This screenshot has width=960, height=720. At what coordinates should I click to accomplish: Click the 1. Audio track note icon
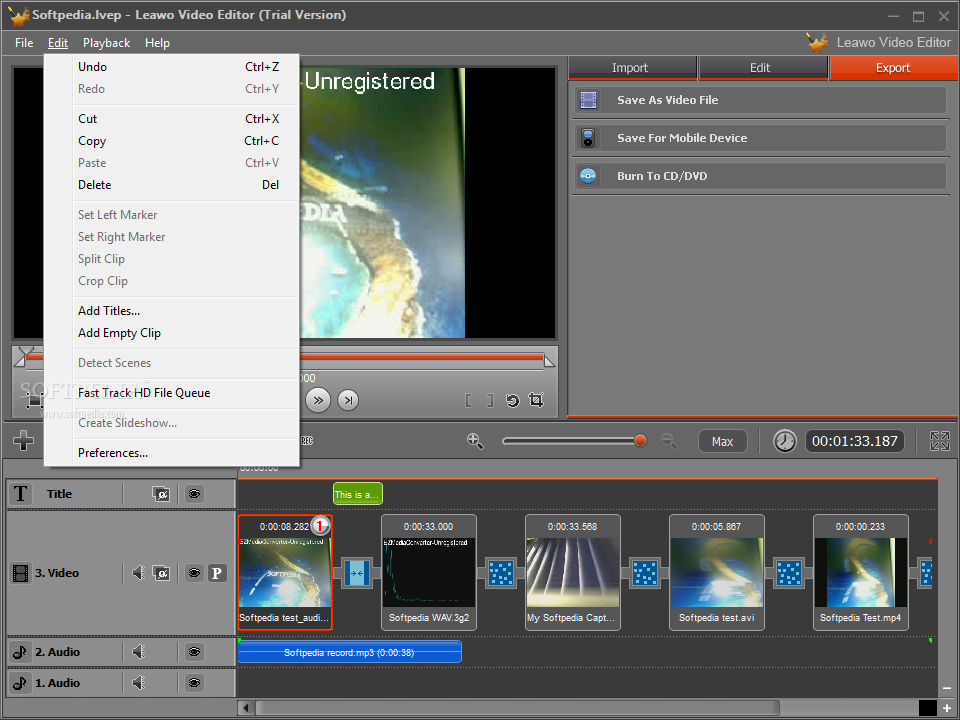[x=20, y=683]
